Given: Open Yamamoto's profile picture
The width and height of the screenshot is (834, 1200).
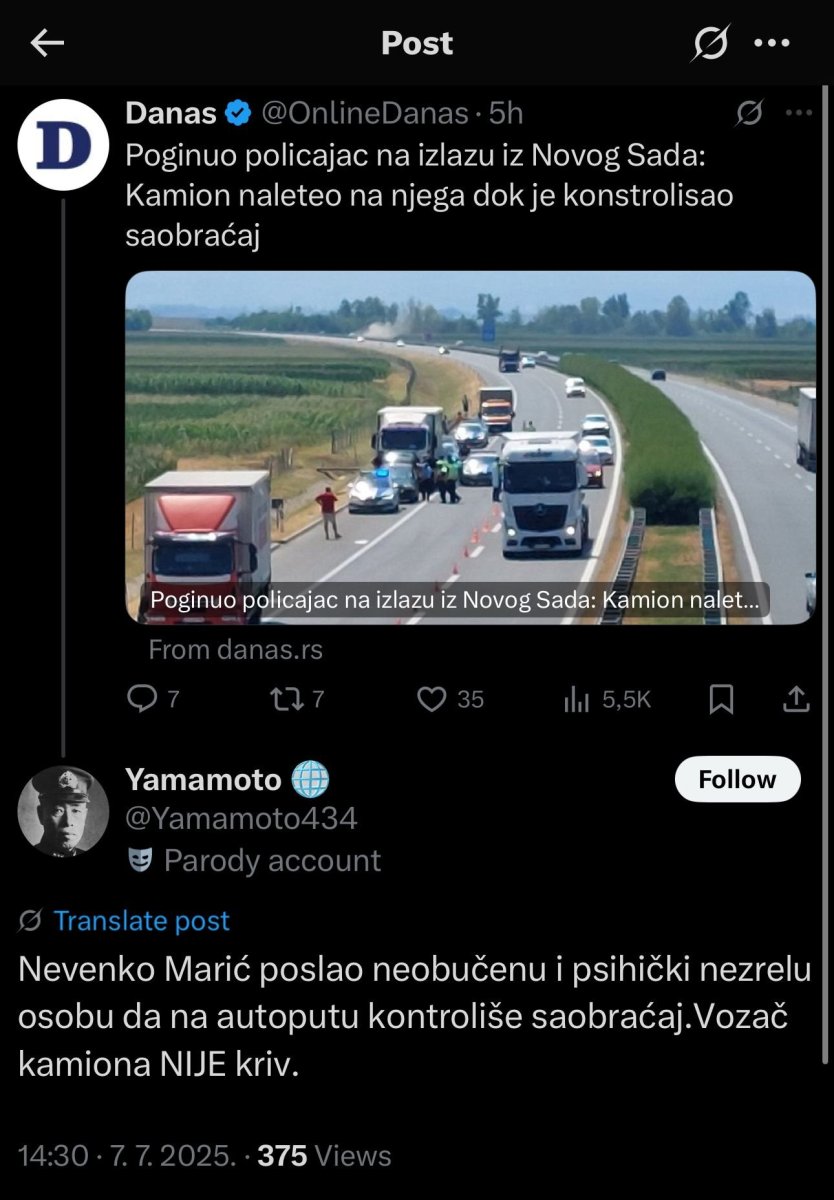Looking at the screenshot, I should click(63, 811).
